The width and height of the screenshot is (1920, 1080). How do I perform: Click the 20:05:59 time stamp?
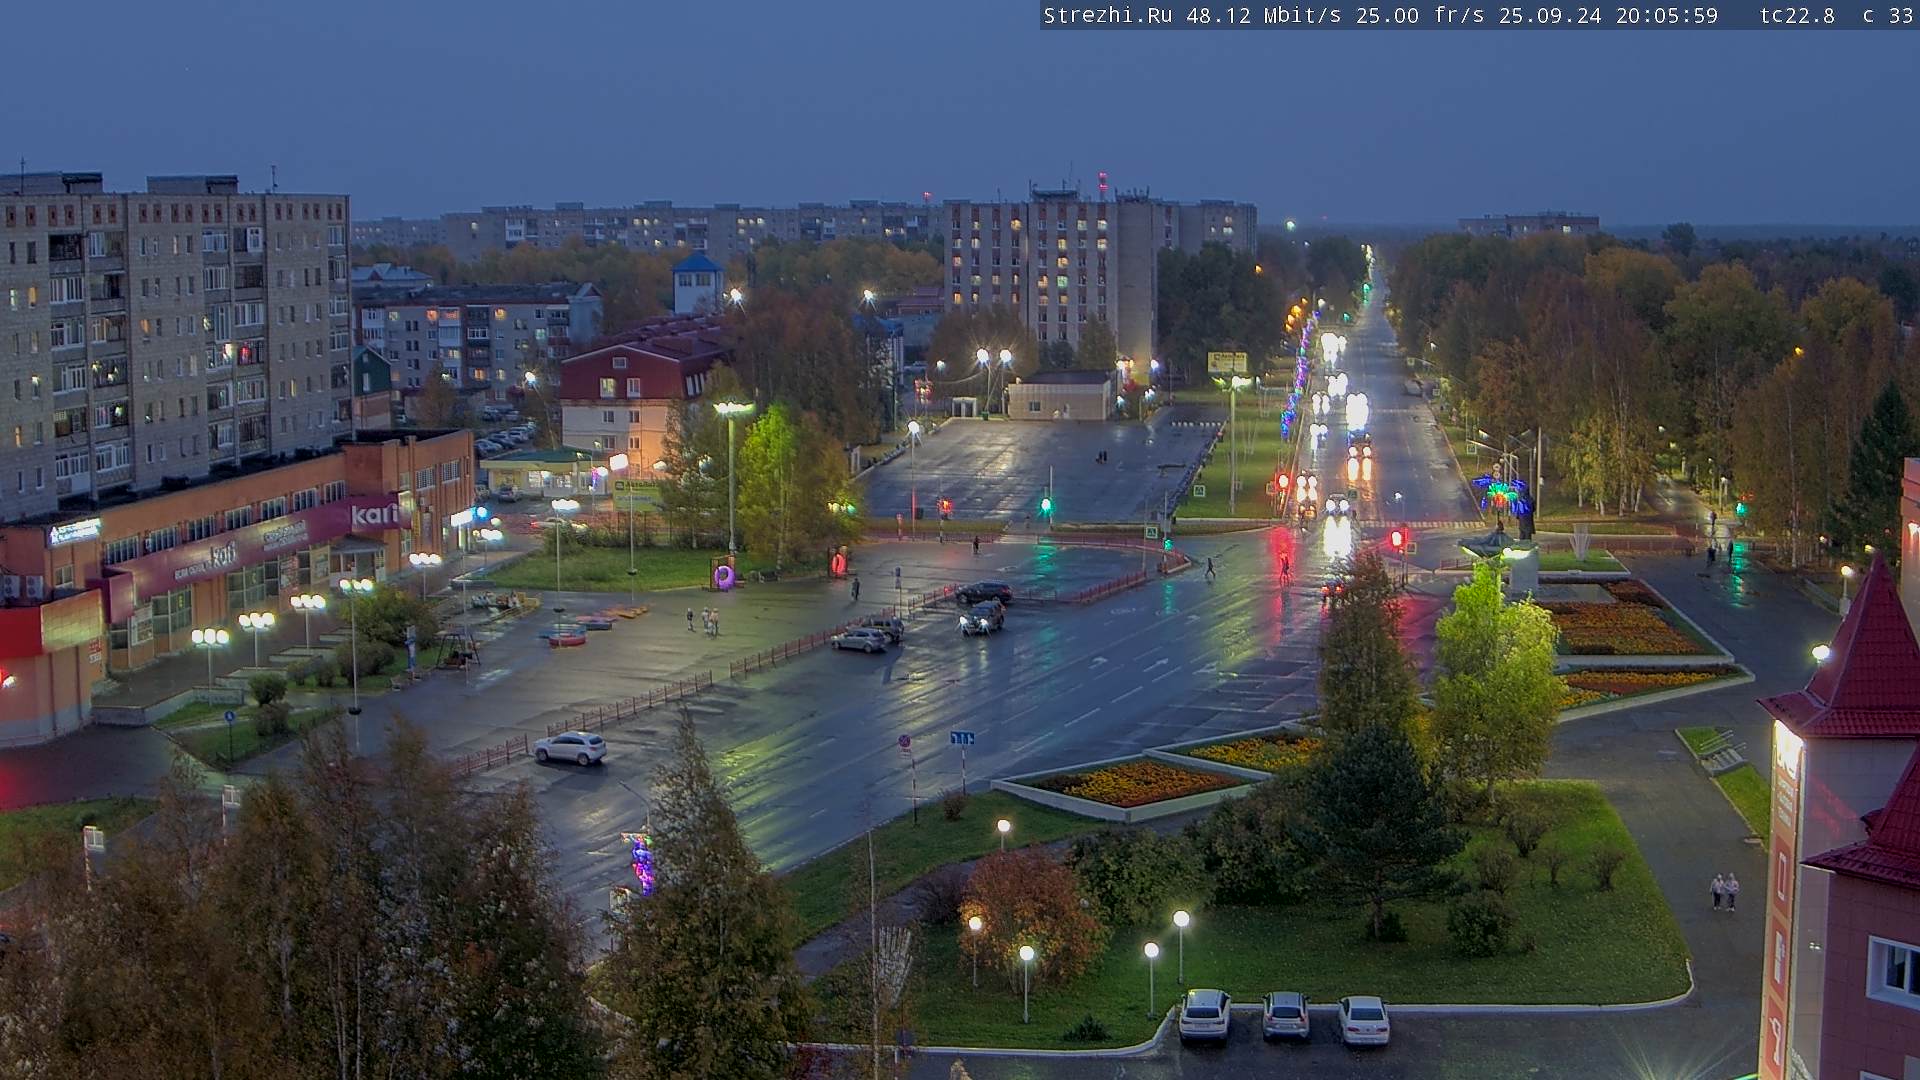pos(1666,16)
